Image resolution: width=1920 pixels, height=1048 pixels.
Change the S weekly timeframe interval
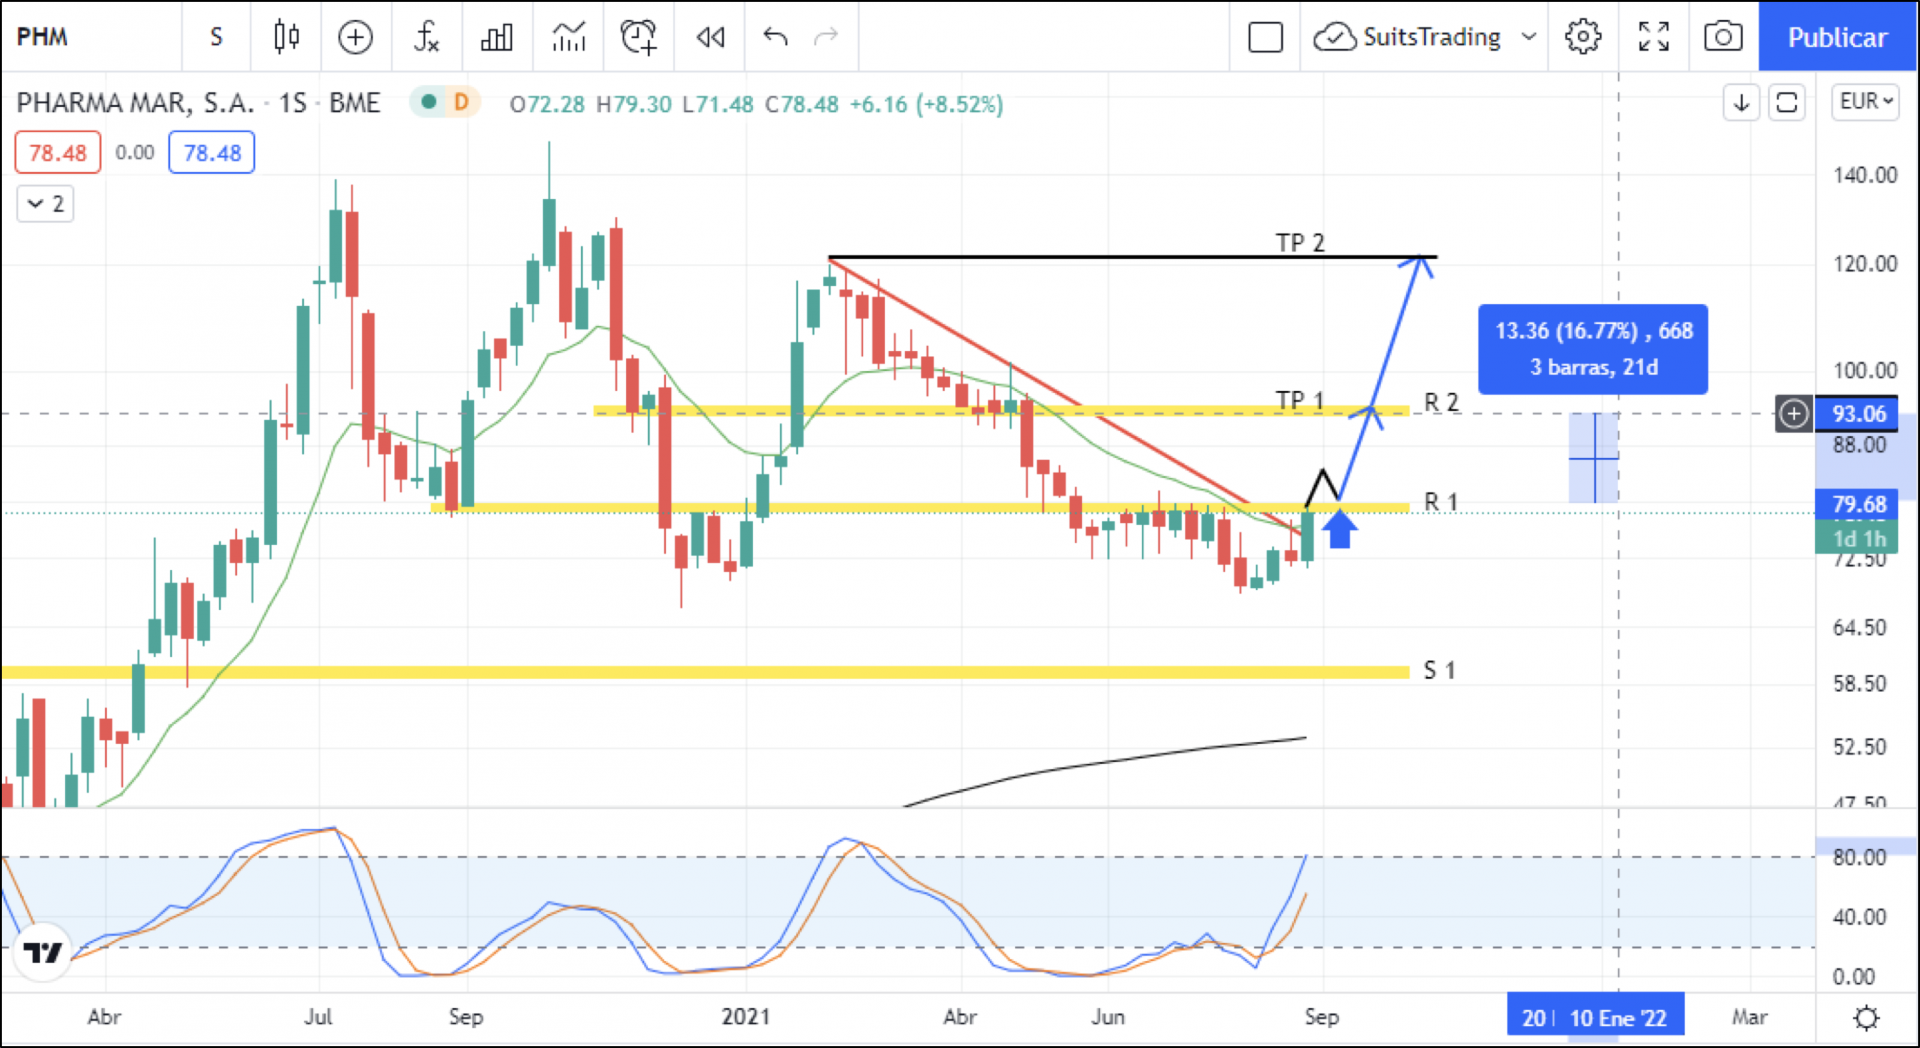click(x=216, y=37)
